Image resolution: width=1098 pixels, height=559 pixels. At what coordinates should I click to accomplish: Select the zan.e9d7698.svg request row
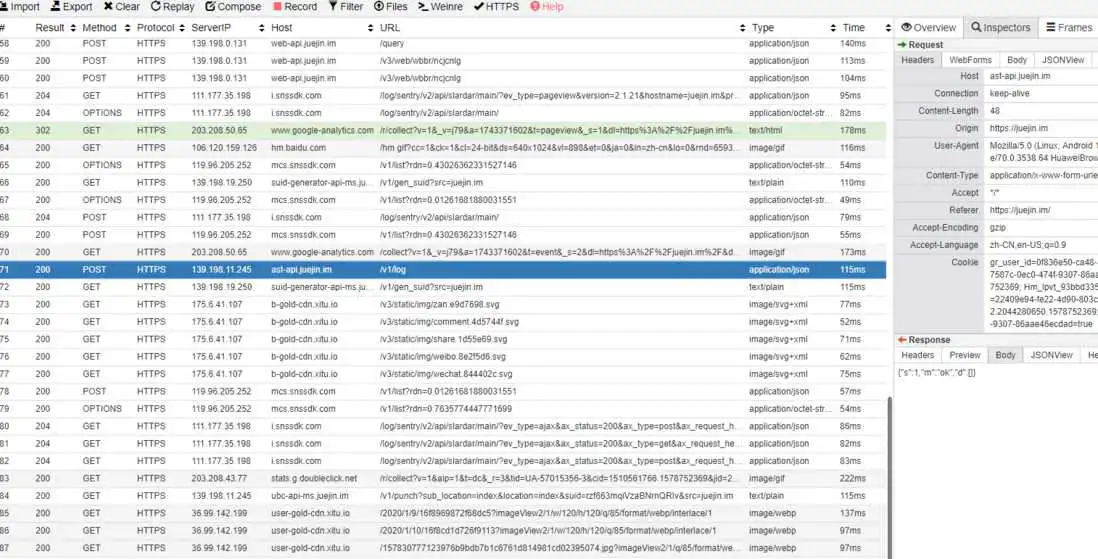coord(443,304)
